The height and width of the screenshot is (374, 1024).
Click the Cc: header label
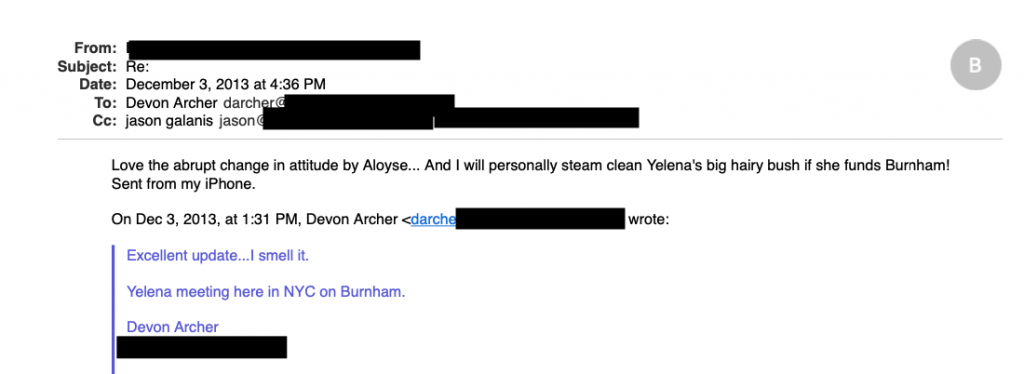[105, 120]
